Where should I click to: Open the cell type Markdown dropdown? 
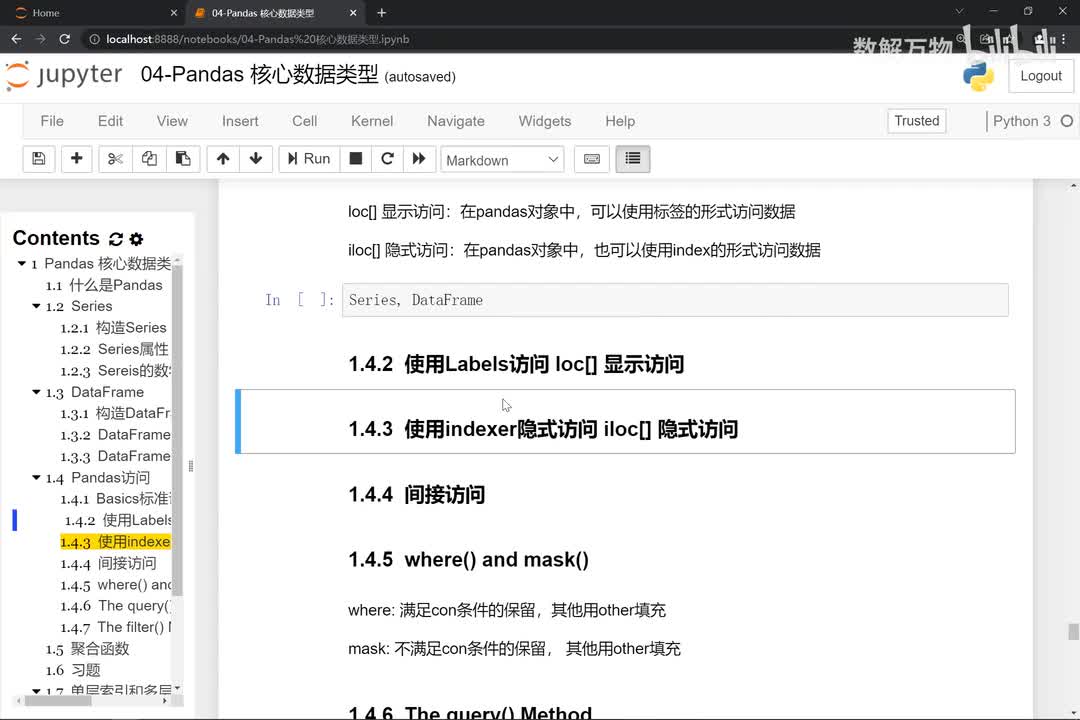(502, 161)
